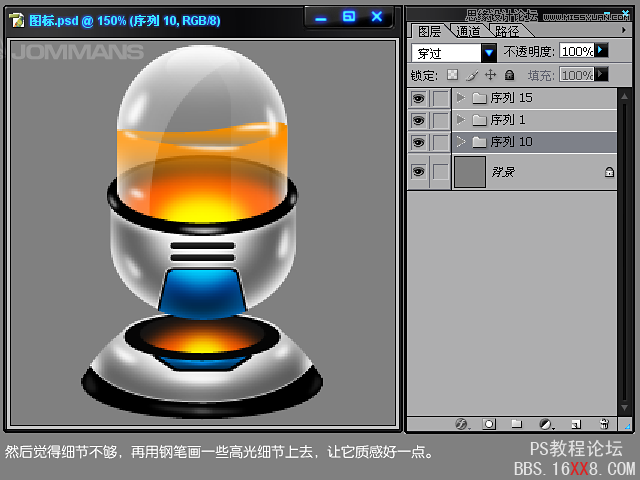Hide the 背景 layer via its eye
This screenshot has height=480, width=640.
coord(418,172)
